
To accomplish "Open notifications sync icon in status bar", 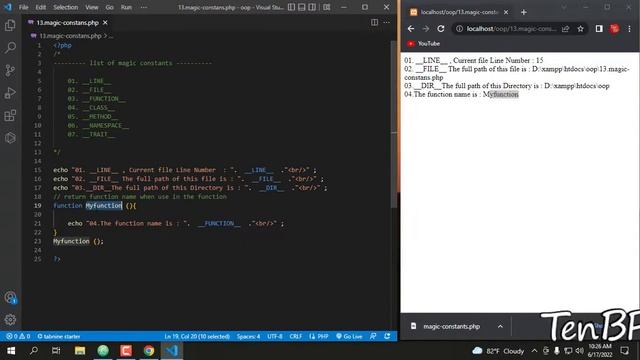I will pos(387,336).
